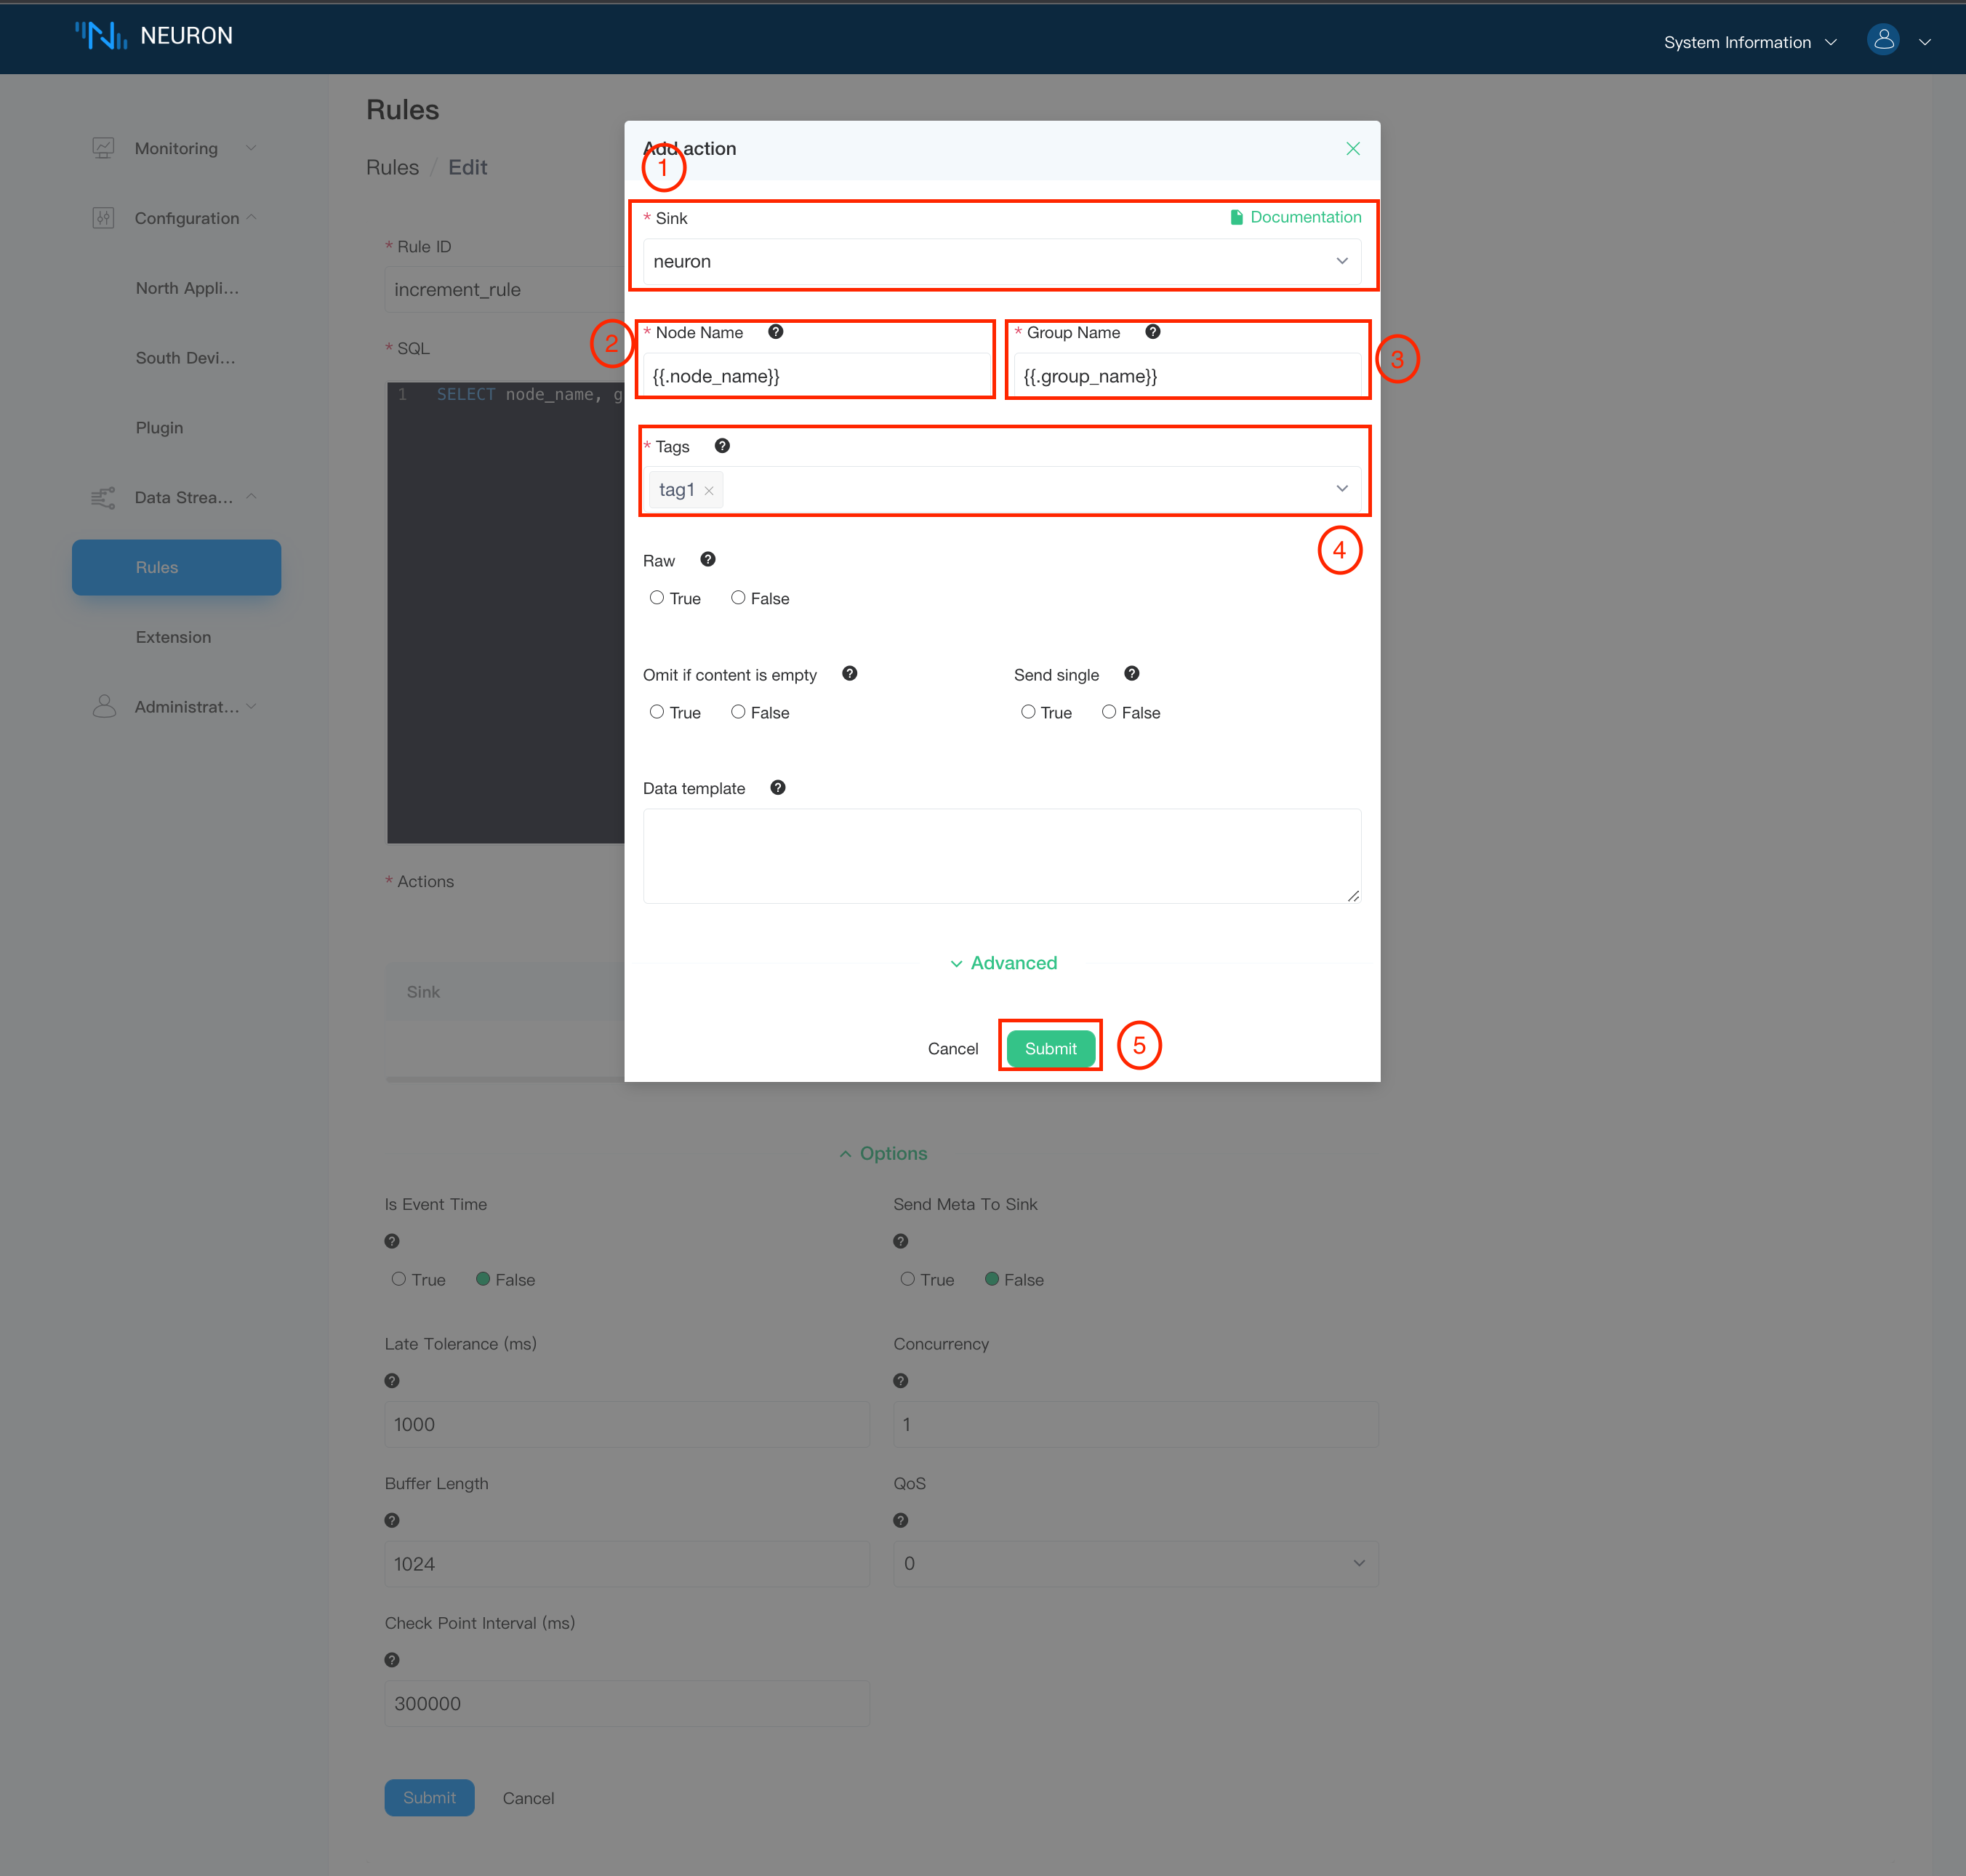The height and width of the screenshot is (1876, 1966).
Task: Show help tooltip for Raw option
Action: 708,560
